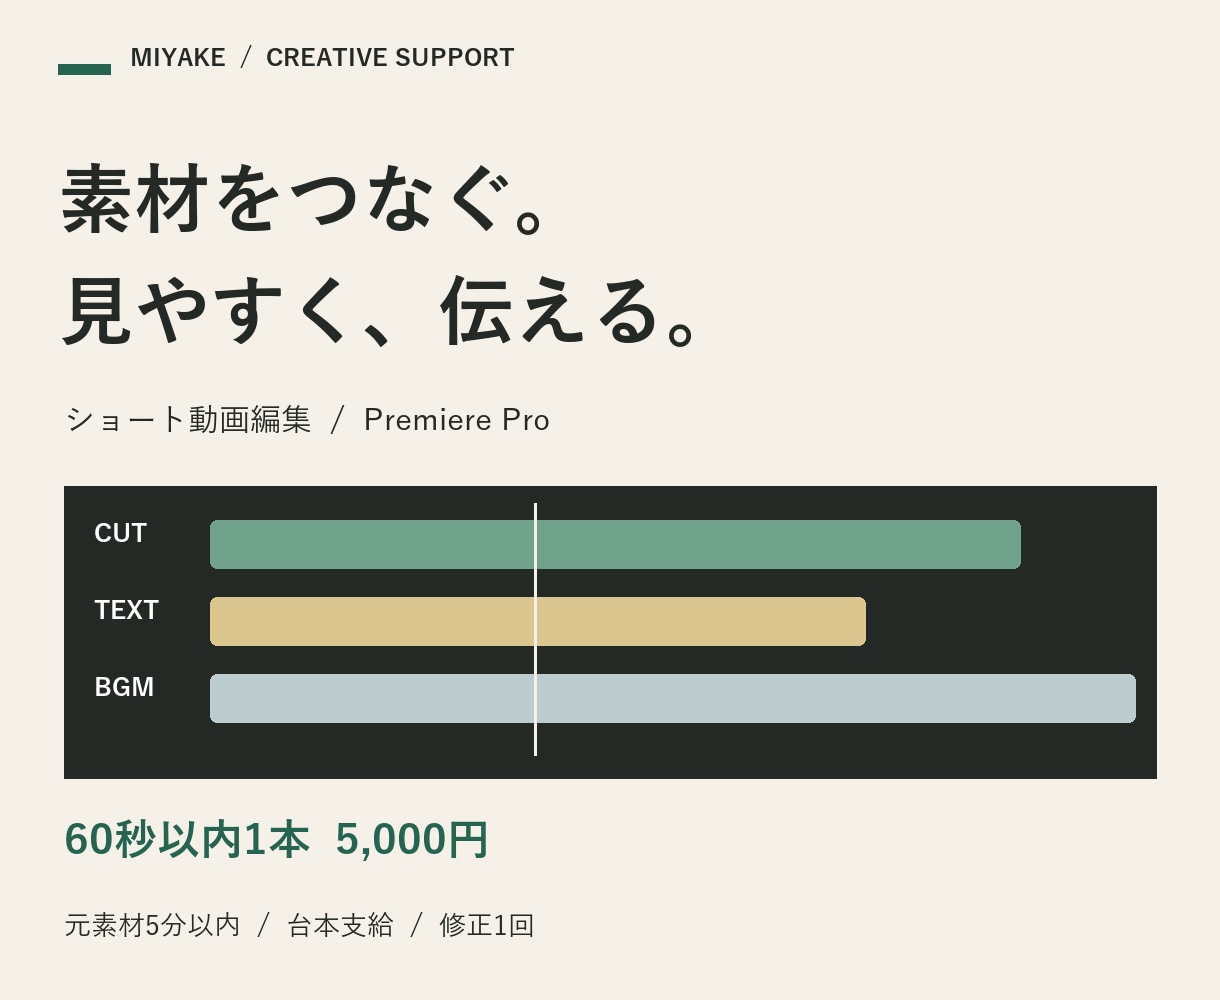Select the BGM track label
The height and width of the screenshot is (1000, 1220).
[124, 687]
